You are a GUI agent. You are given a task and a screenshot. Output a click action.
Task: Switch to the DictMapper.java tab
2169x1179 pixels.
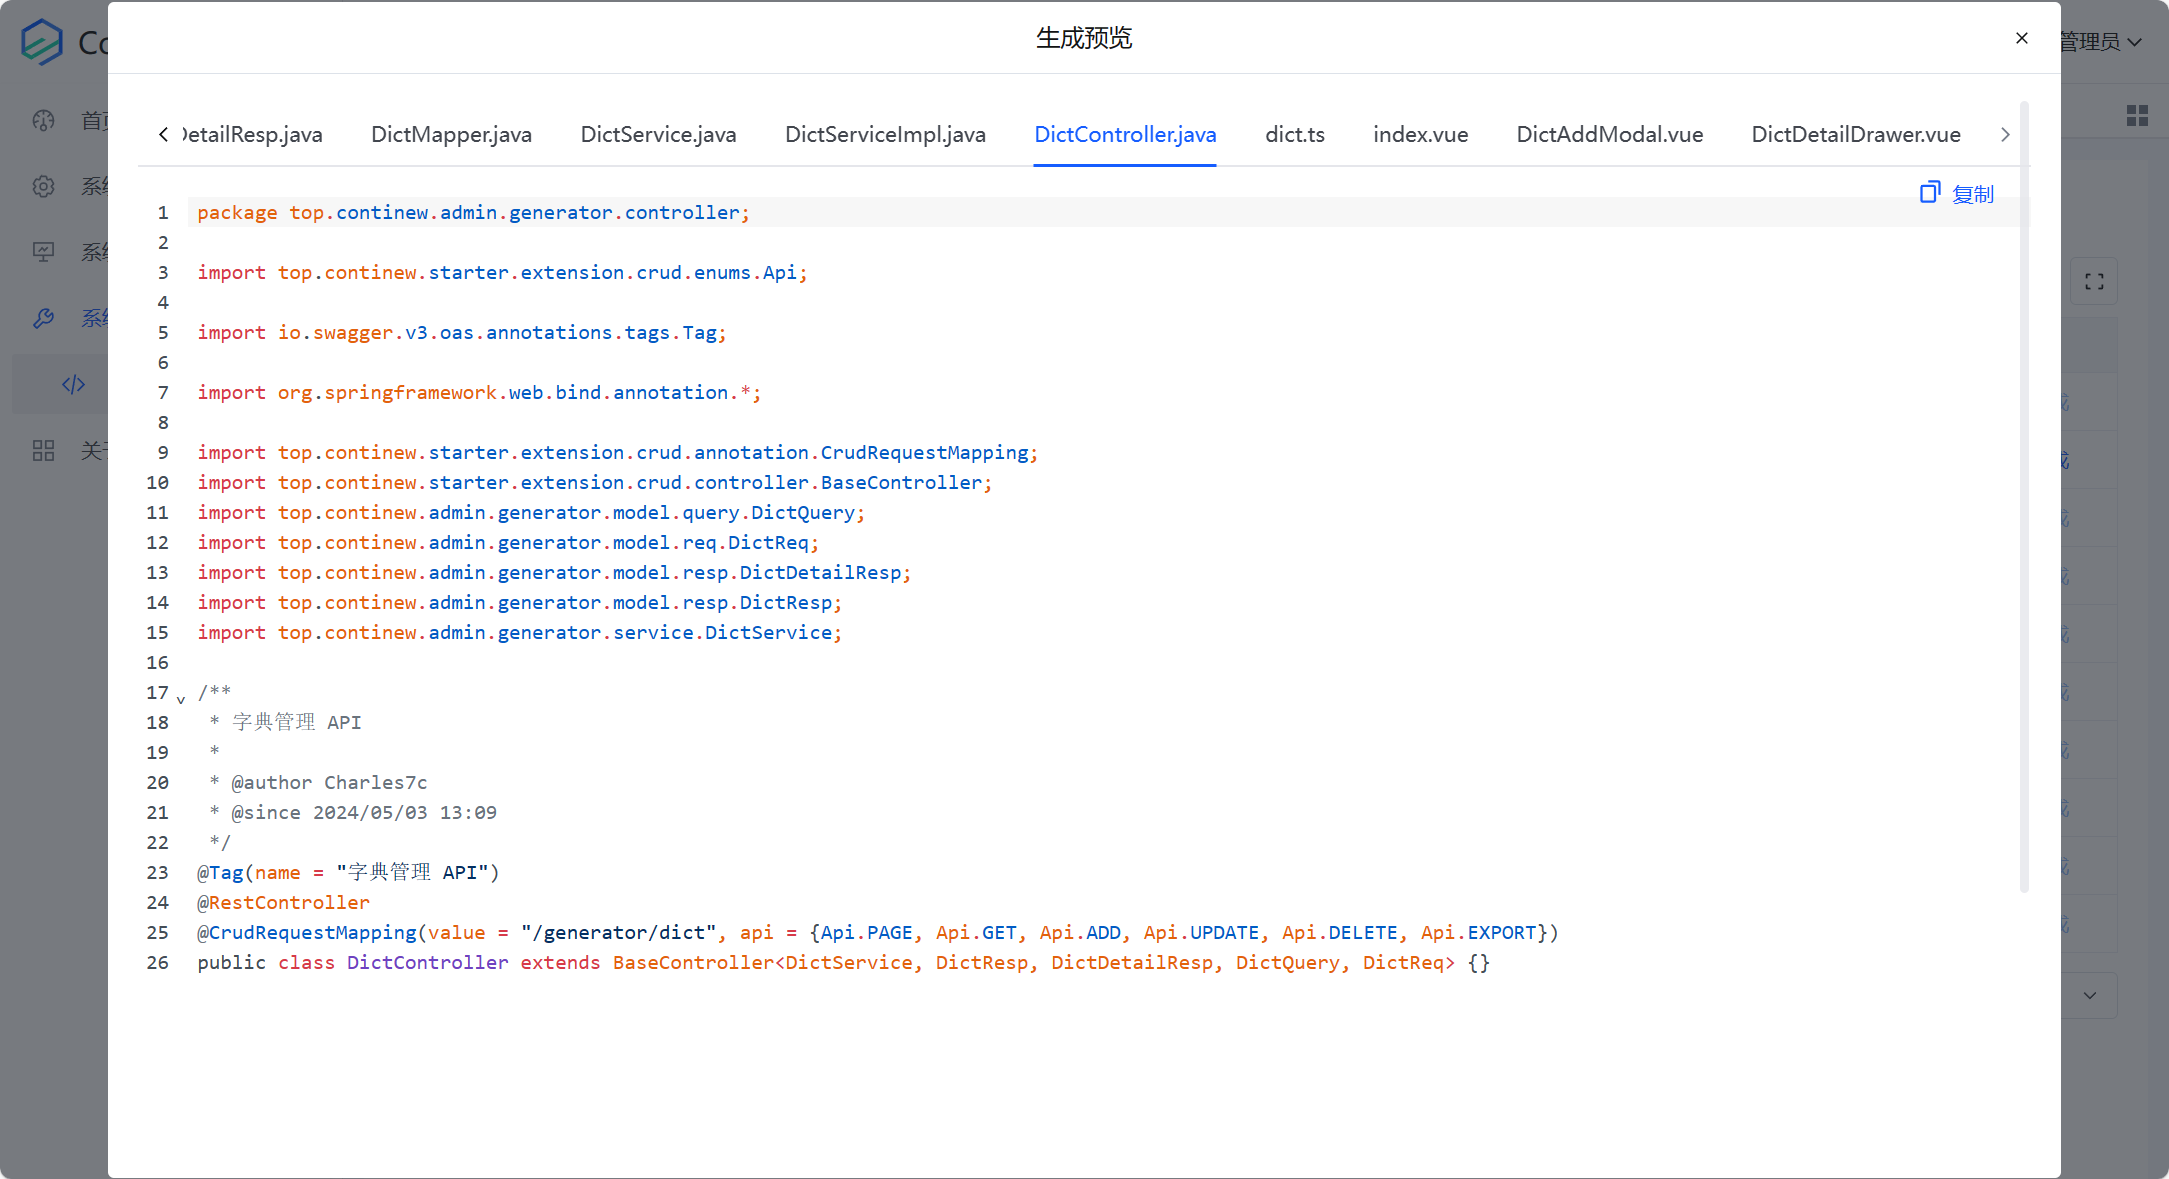[x=451, y=134]
